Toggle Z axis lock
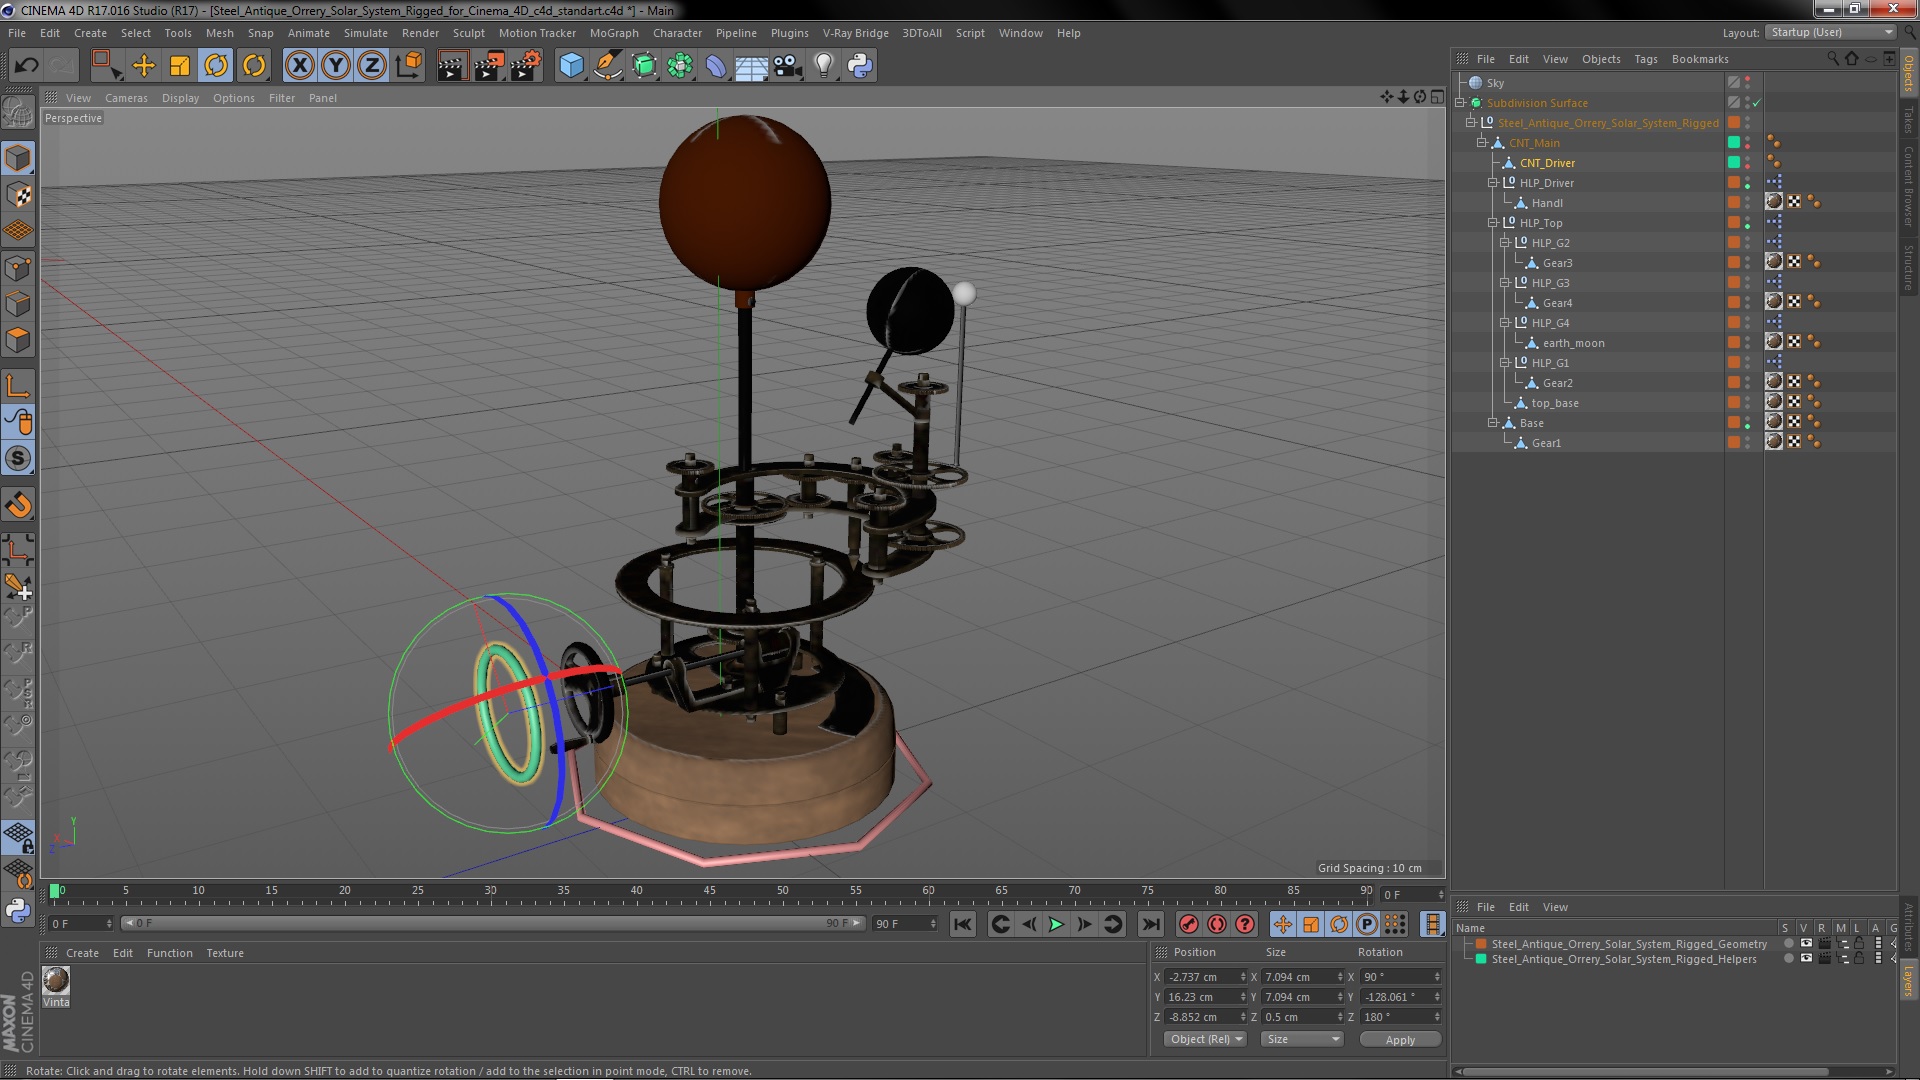The image size is (1920, 1080). pos(372,66)
